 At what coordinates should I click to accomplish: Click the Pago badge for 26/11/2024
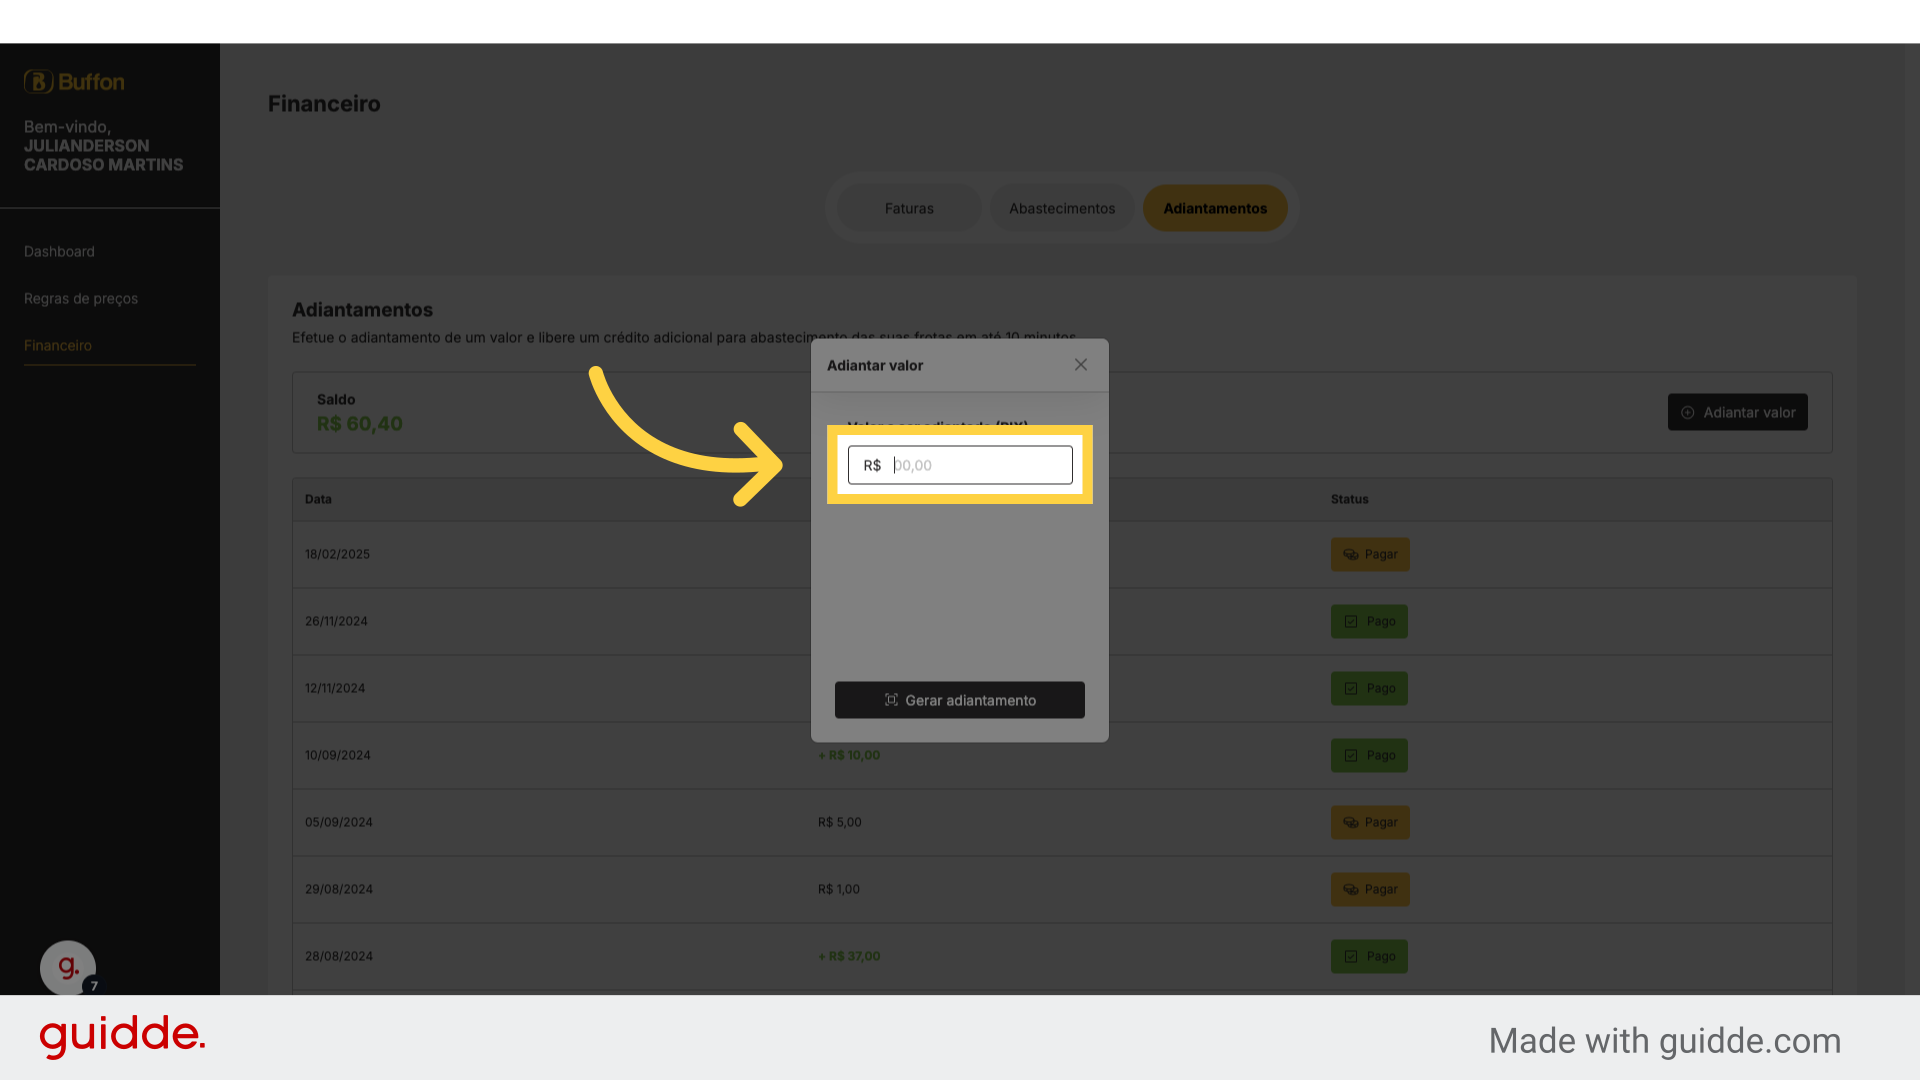point(1369,622)
